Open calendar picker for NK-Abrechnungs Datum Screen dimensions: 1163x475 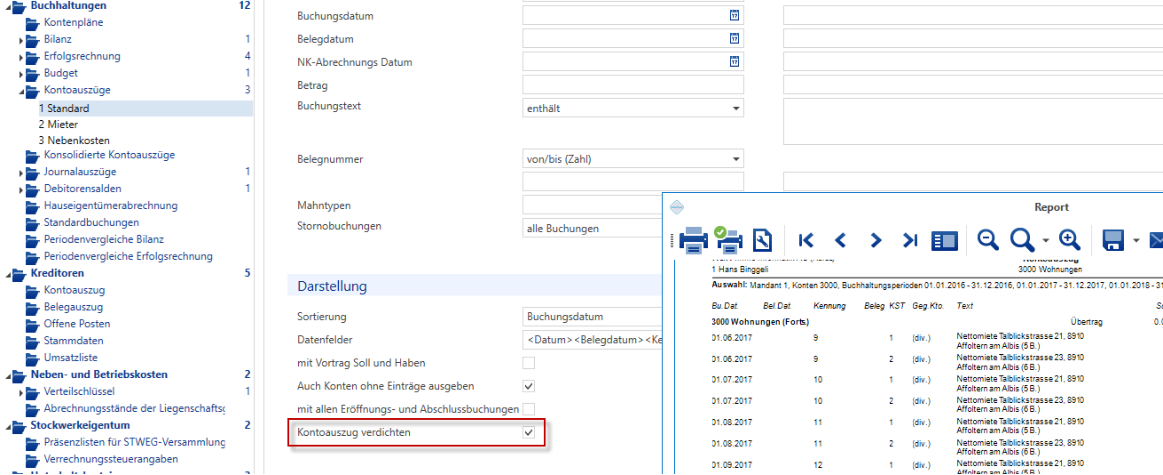click(x=734, y=62)
